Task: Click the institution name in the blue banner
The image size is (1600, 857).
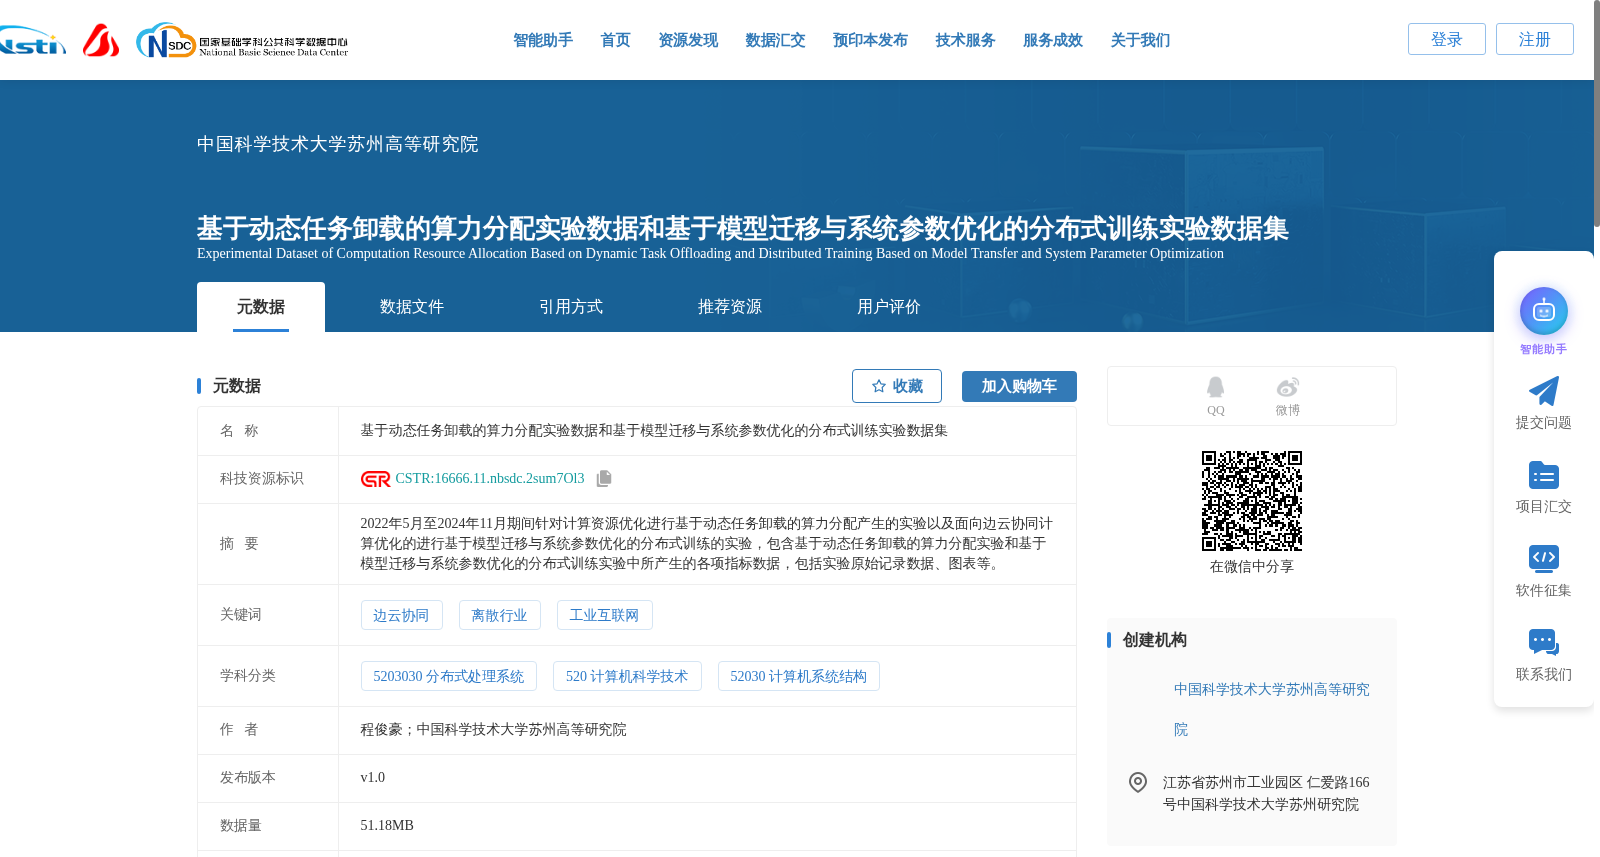Action: [x=338, y=144]
